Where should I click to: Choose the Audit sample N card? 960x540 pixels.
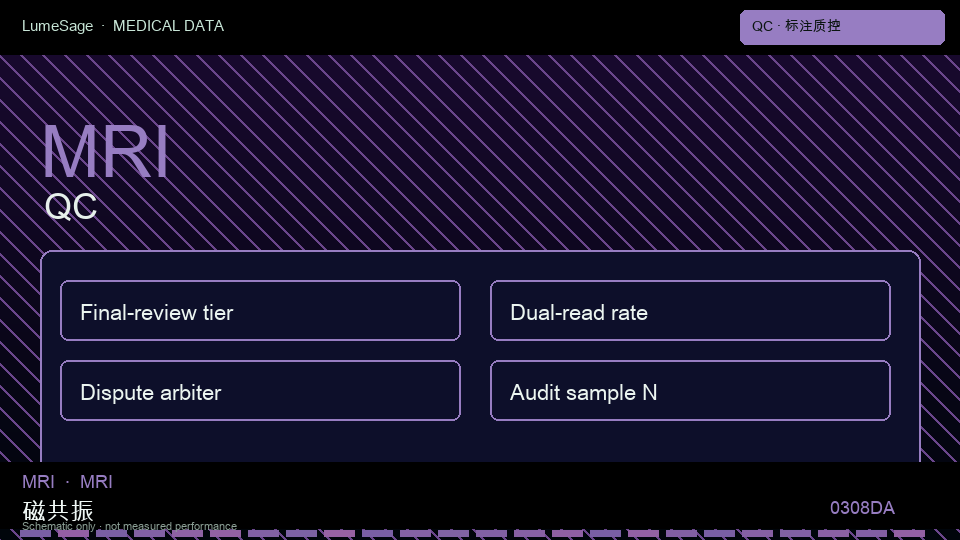(690, 391)
